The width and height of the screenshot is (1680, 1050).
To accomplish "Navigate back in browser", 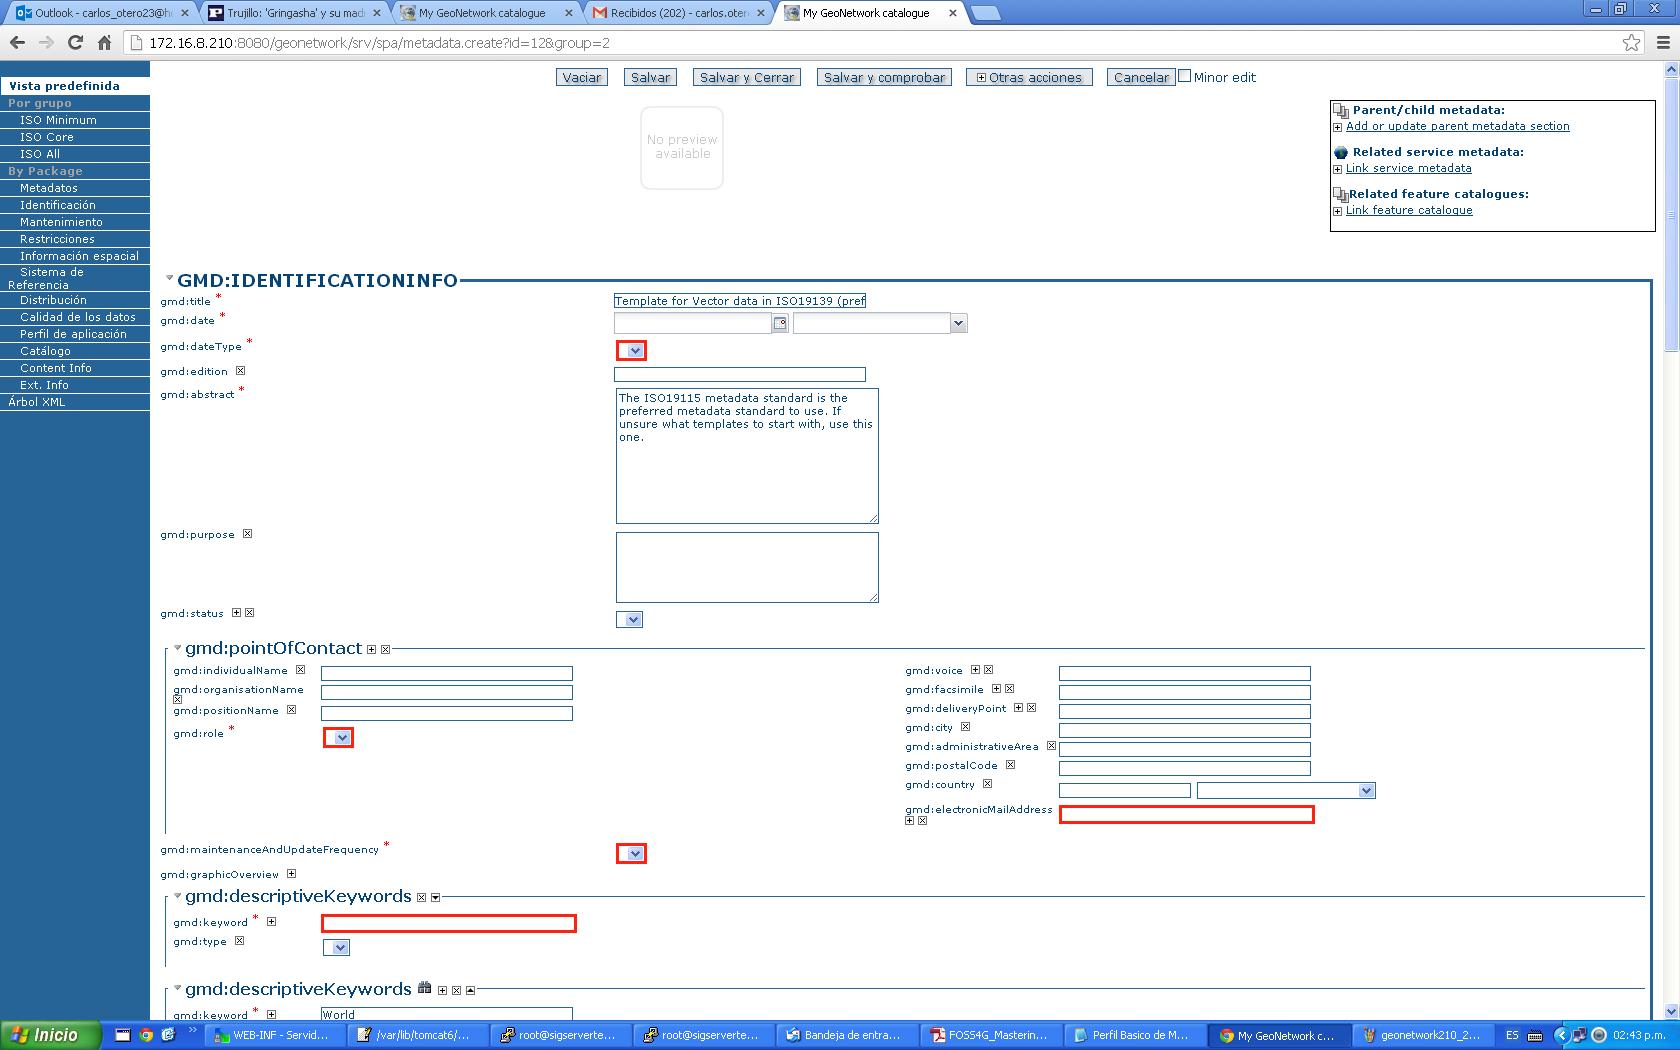I will (x=17, y=43).
